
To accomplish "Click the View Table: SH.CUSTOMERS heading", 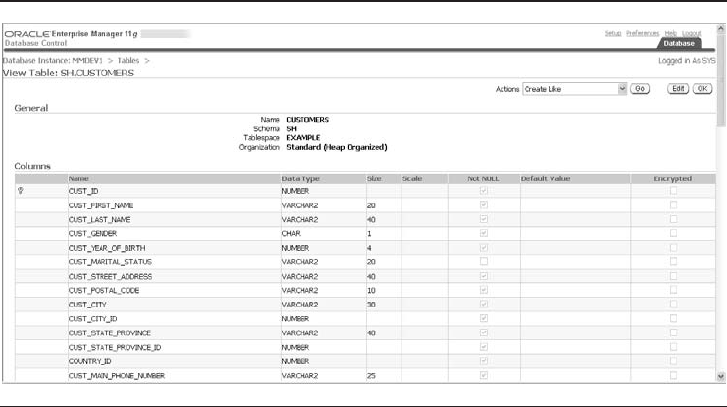I will (68, 73).
